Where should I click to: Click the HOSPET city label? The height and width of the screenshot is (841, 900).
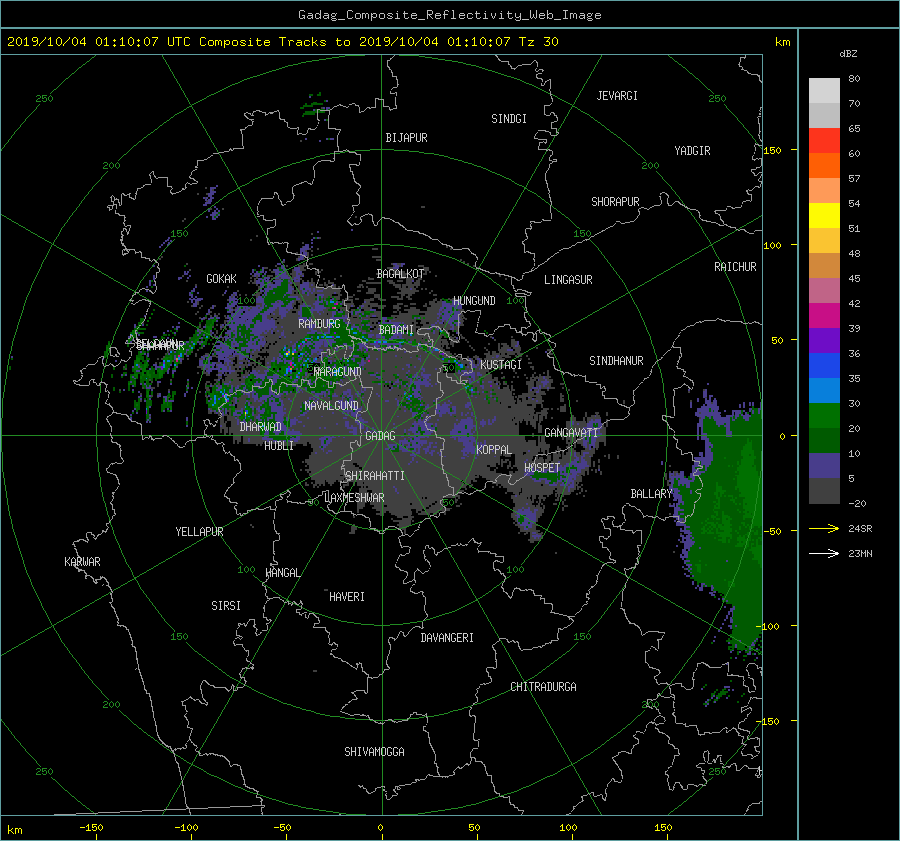pyautogui.click(x=542, y=468)
